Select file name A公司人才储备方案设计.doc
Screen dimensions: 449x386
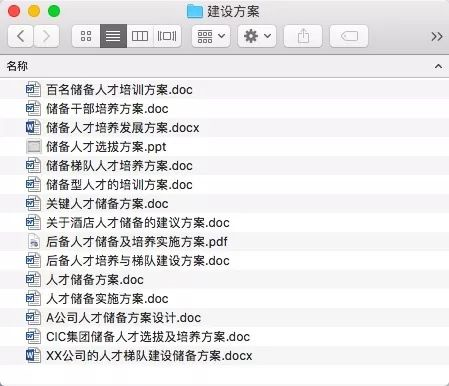[123, 318]
